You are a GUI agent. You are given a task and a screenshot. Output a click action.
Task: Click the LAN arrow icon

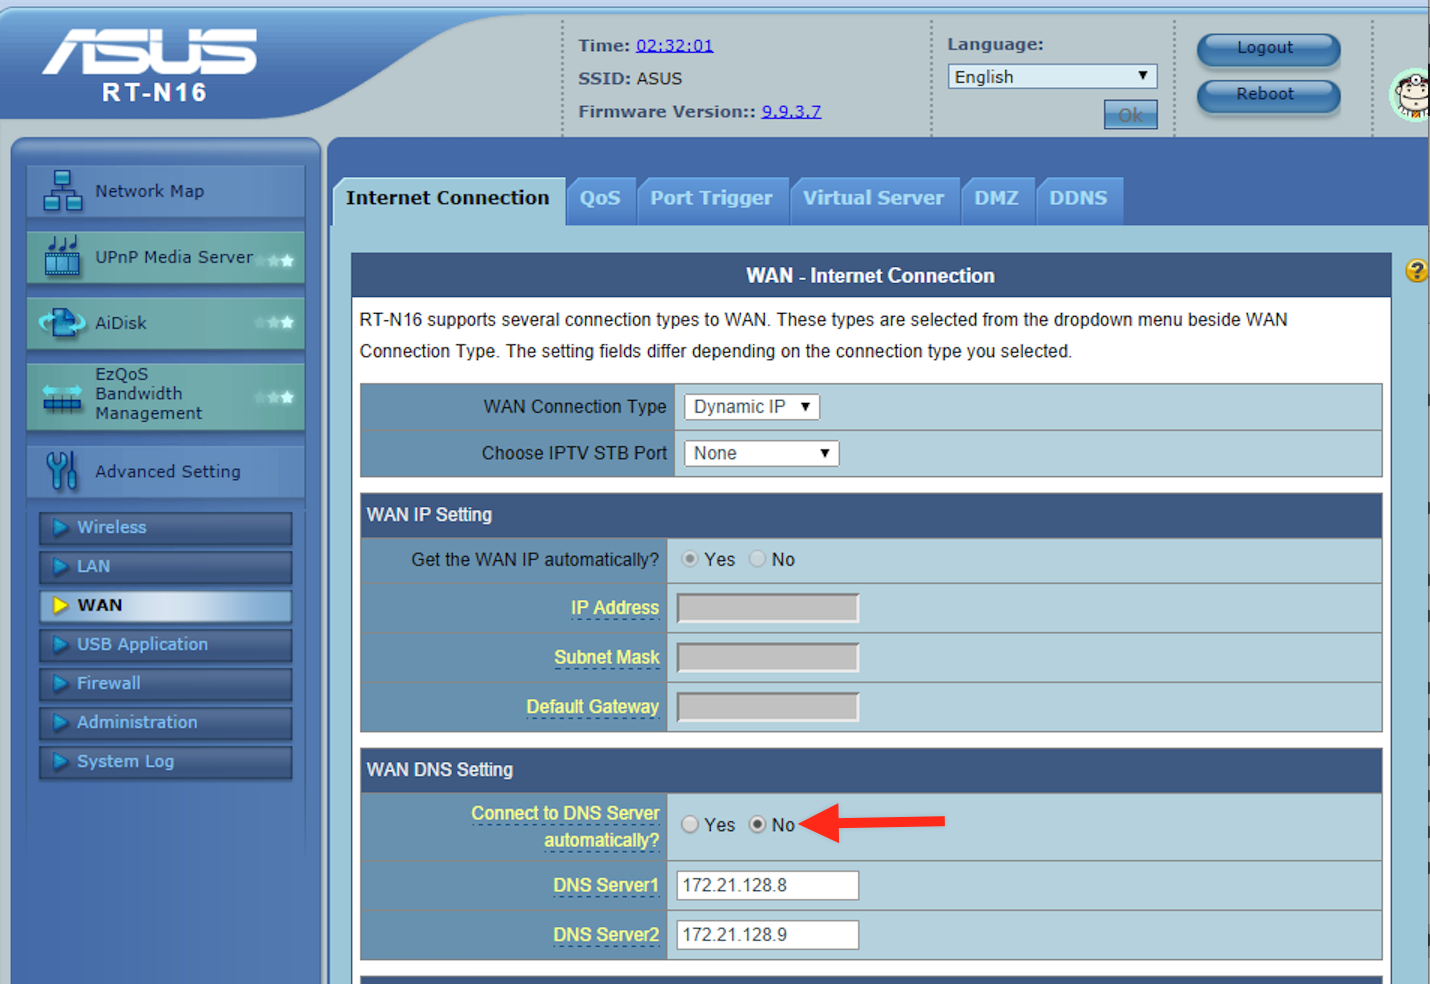(x=61, y=566)
